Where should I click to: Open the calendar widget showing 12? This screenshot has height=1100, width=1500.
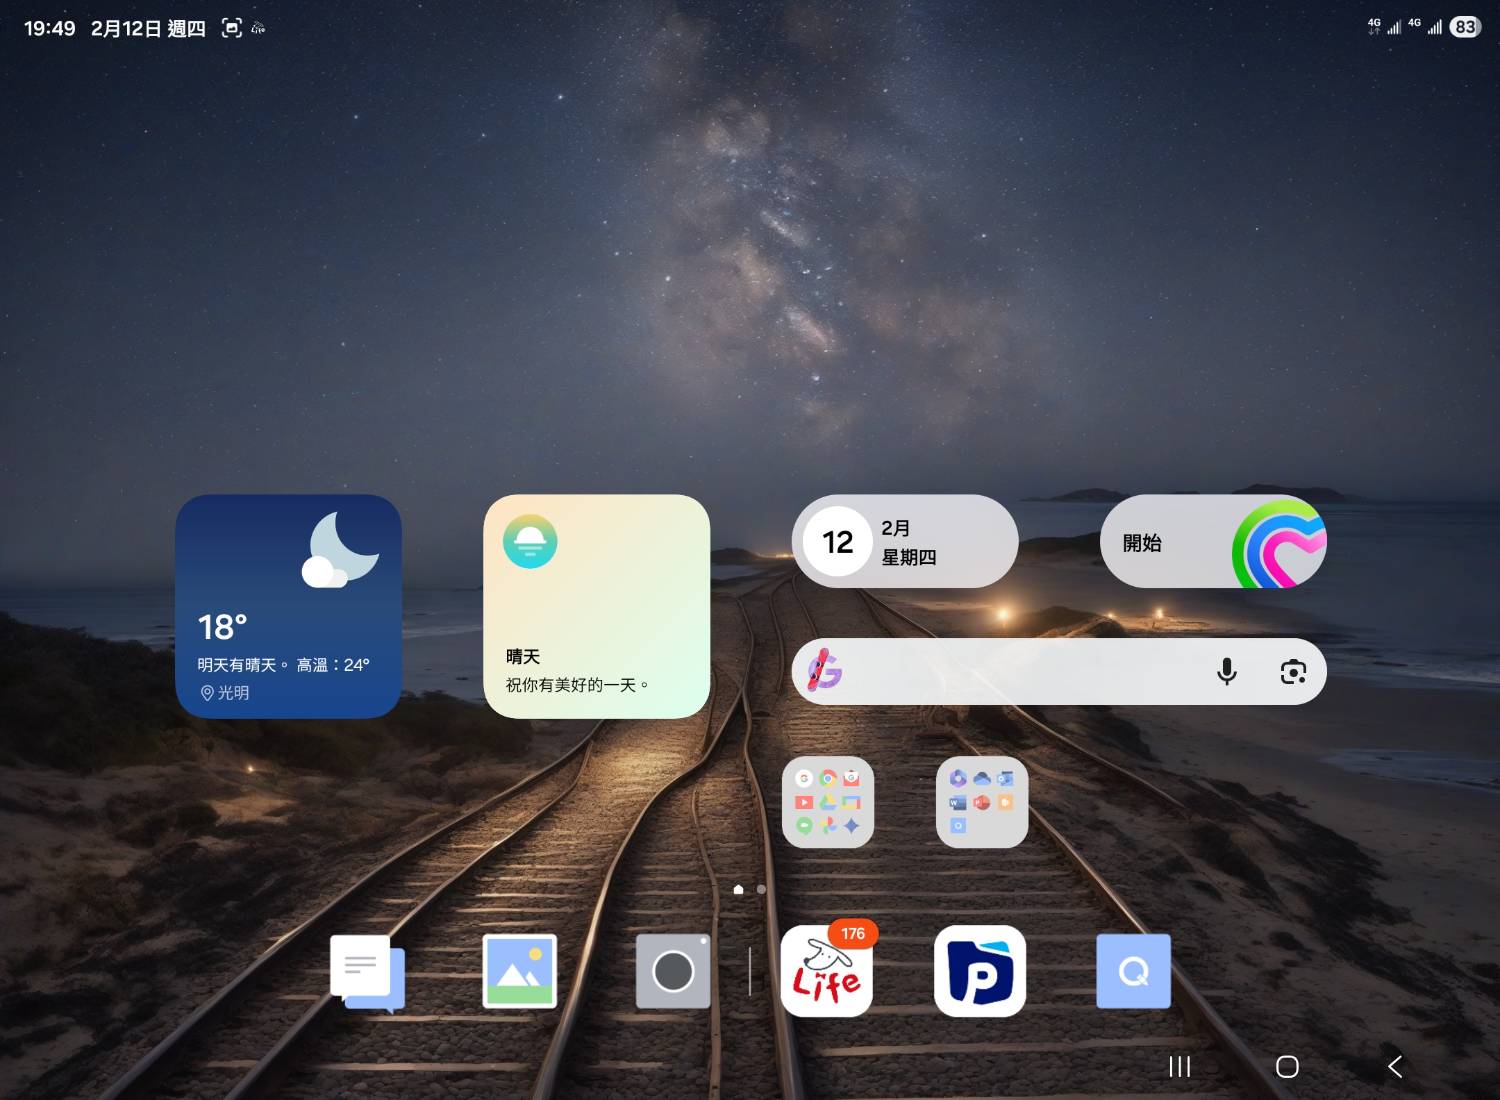pos(905,542)
